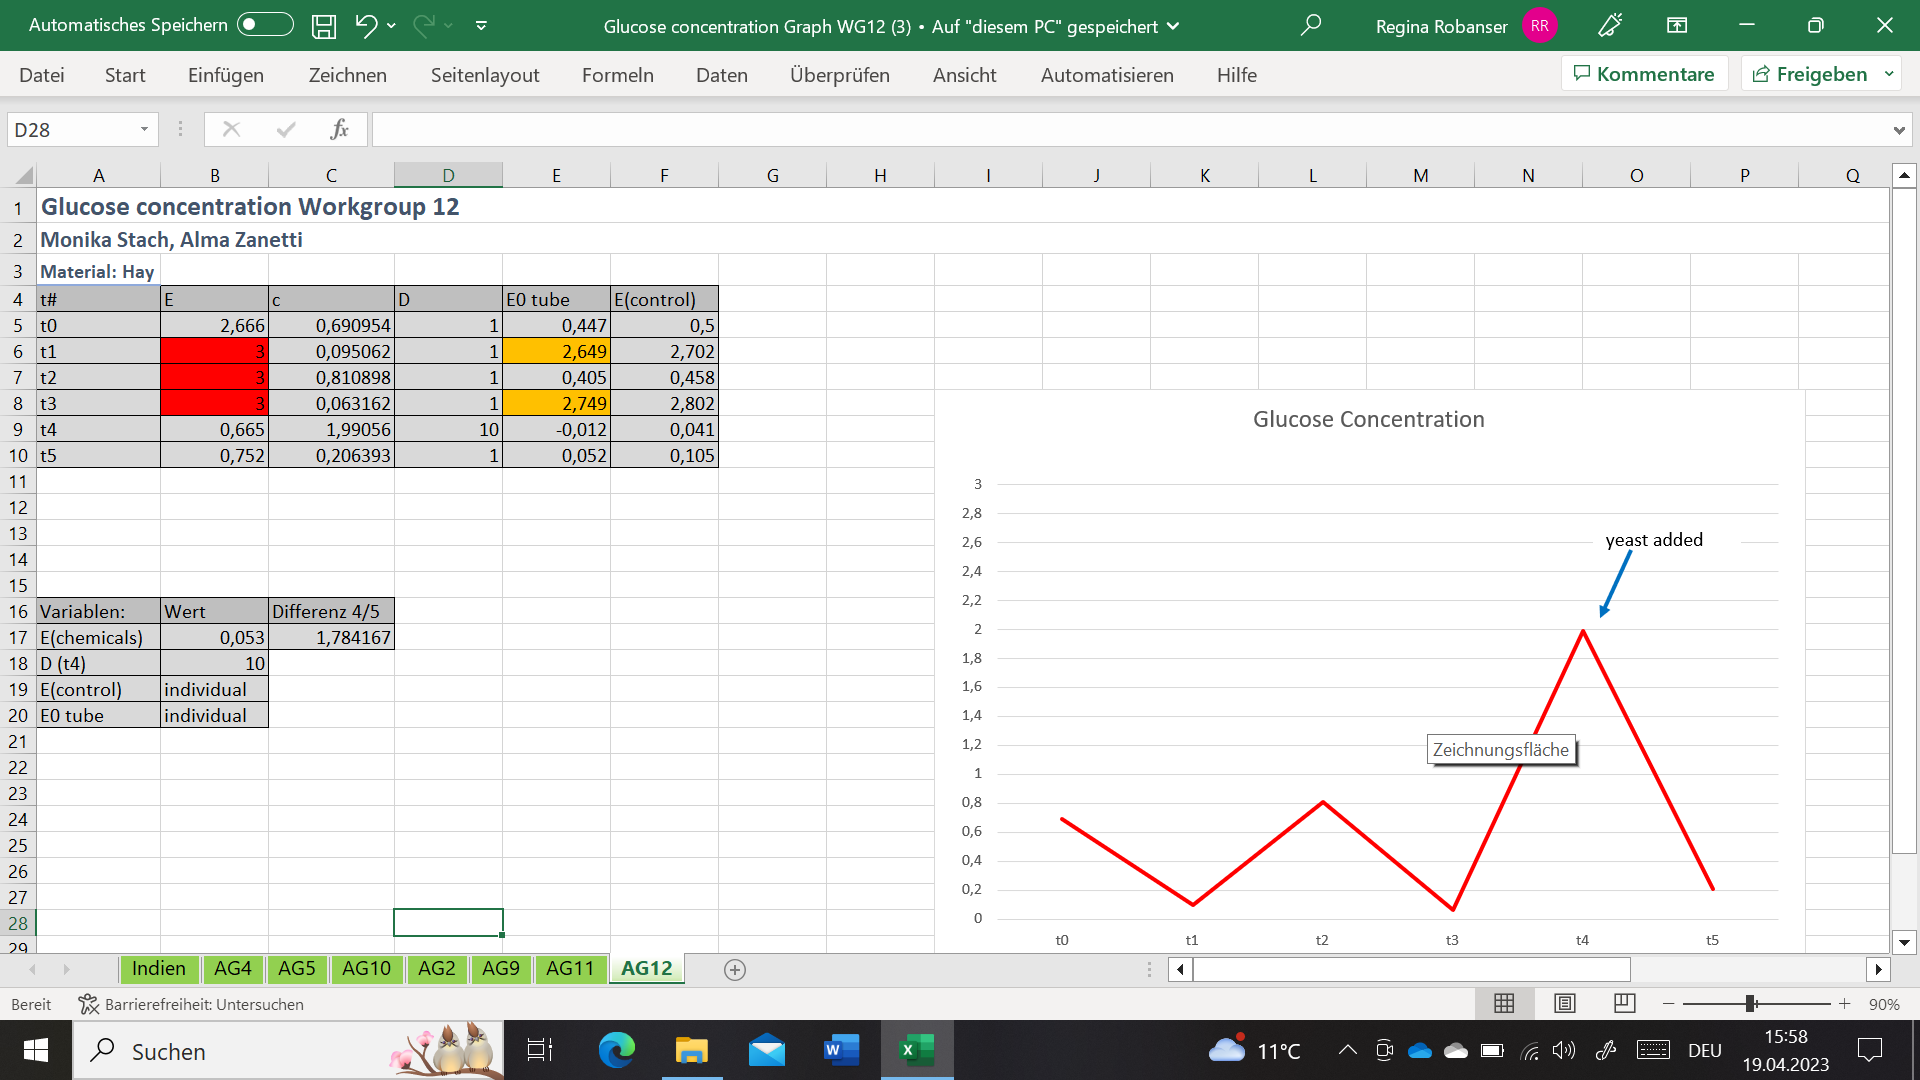Screen dimensions: 1920x1080
Task: Toggle Automatisches Speichern switch
Action: [x=265, y=25]
